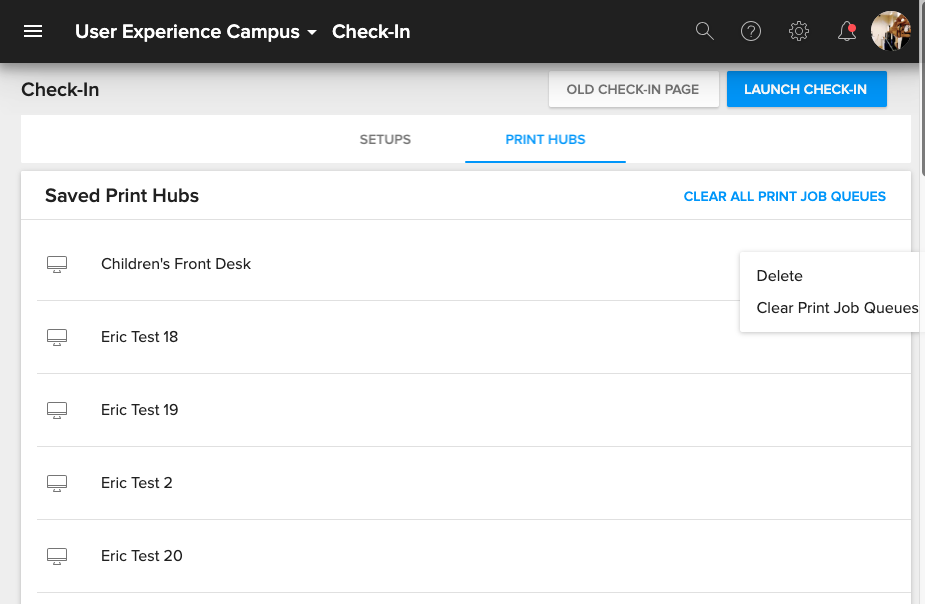Image resolution: width=925 pixels, height=604 pixels.
Task: Click the Launch Check-In button
Action: click(x=806, y=89)
